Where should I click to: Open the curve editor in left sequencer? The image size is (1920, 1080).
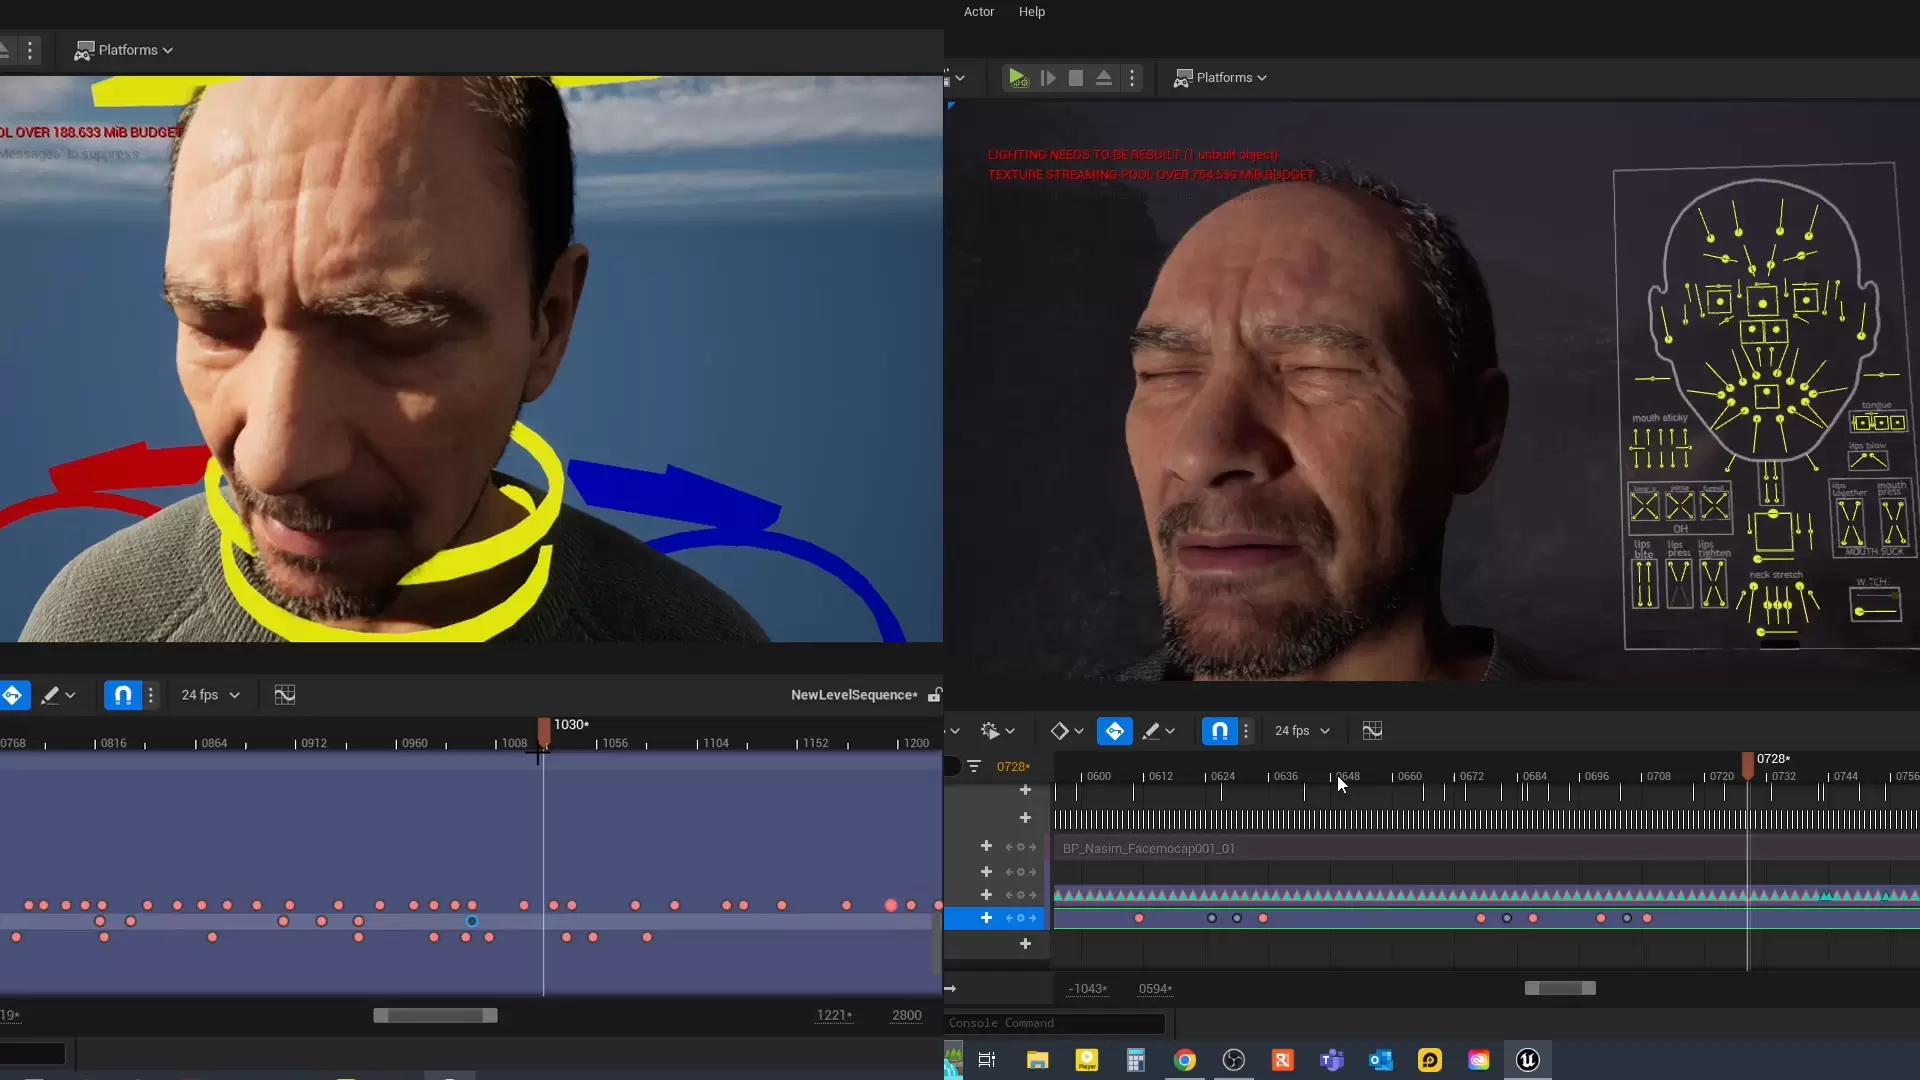tap(285, 695)
